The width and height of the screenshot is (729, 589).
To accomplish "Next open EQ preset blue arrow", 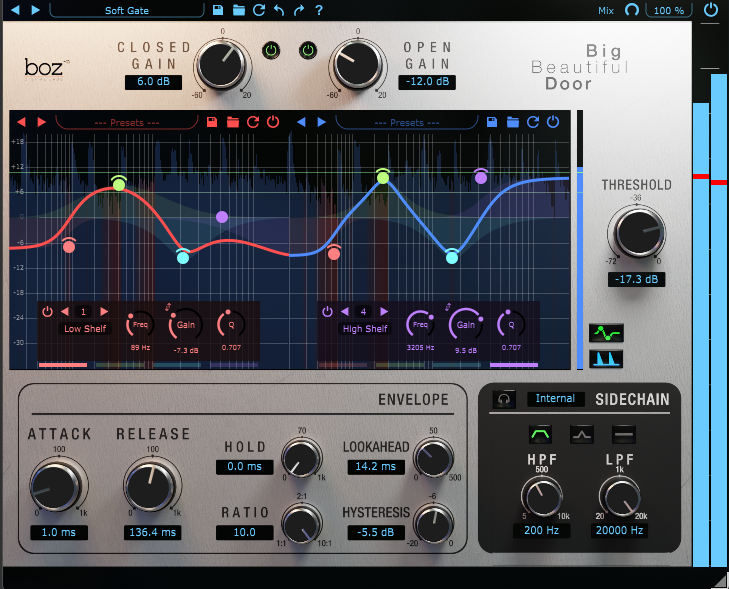I will pyautogui.click(x=321, y=122).
